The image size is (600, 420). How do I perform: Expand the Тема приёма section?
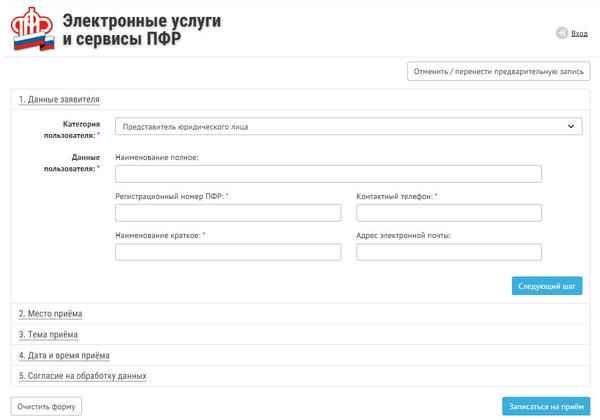point(48,334)
